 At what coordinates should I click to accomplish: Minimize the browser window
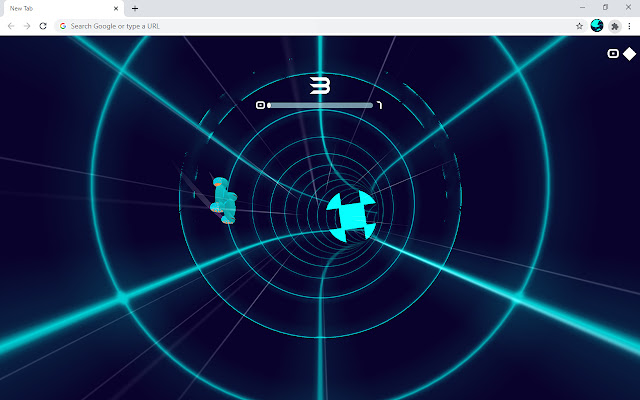(x=582, y=7)
